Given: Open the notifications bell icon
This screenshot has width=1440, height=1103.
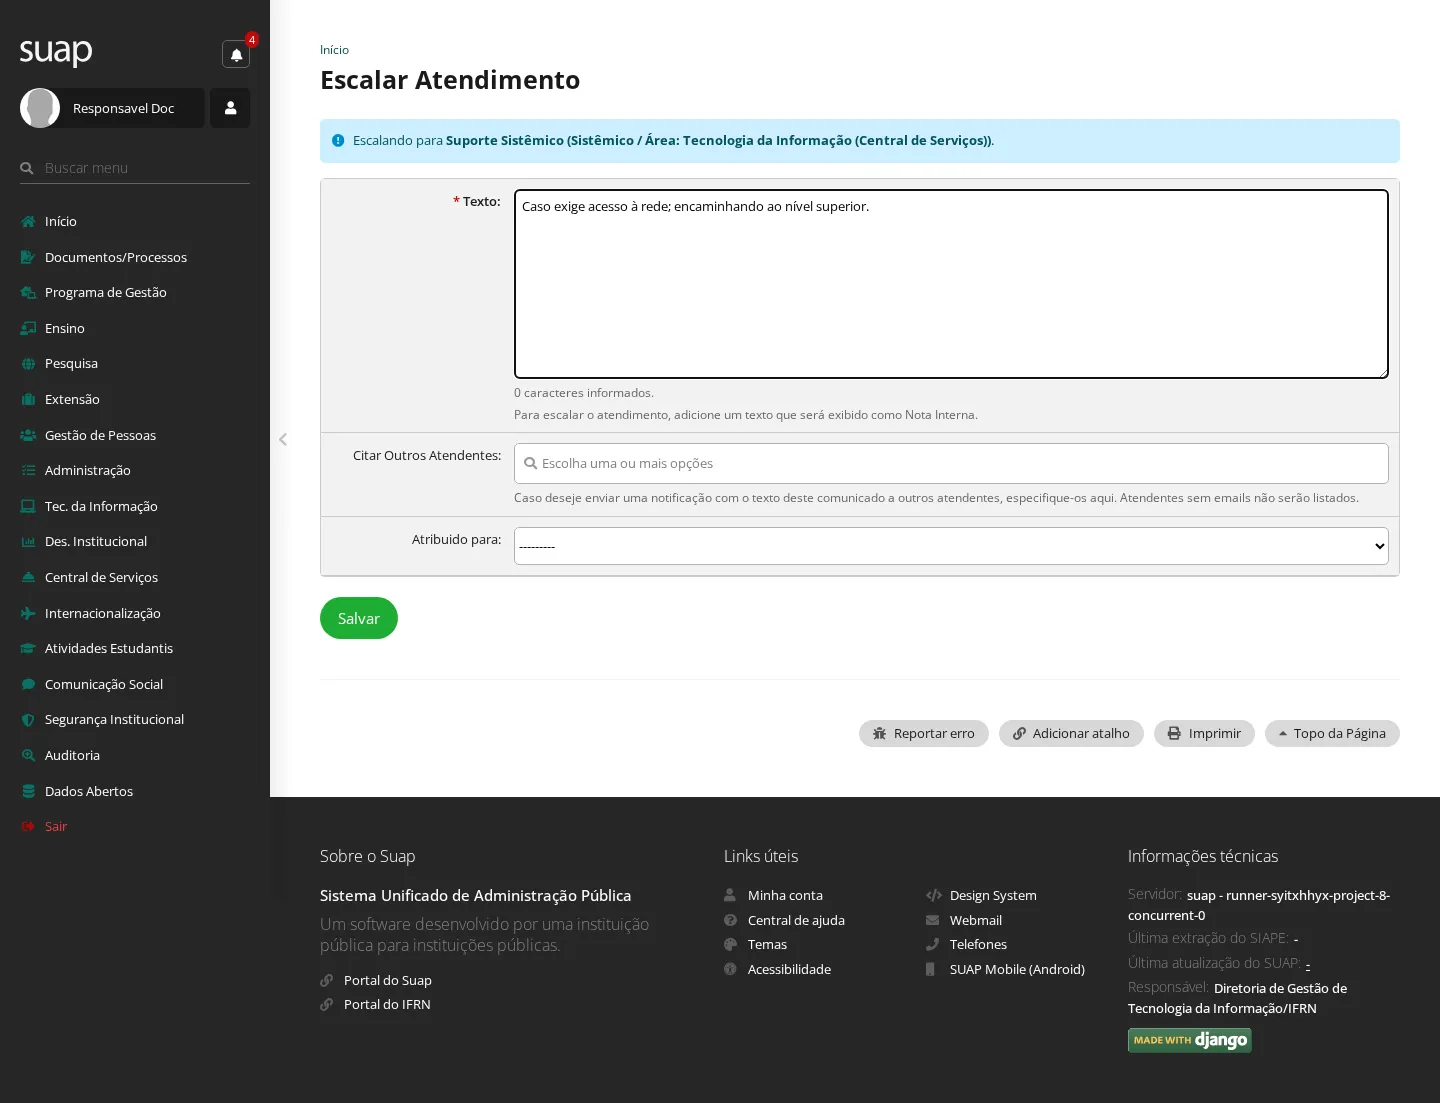Looking at the screenshot, I should [236, 54].
